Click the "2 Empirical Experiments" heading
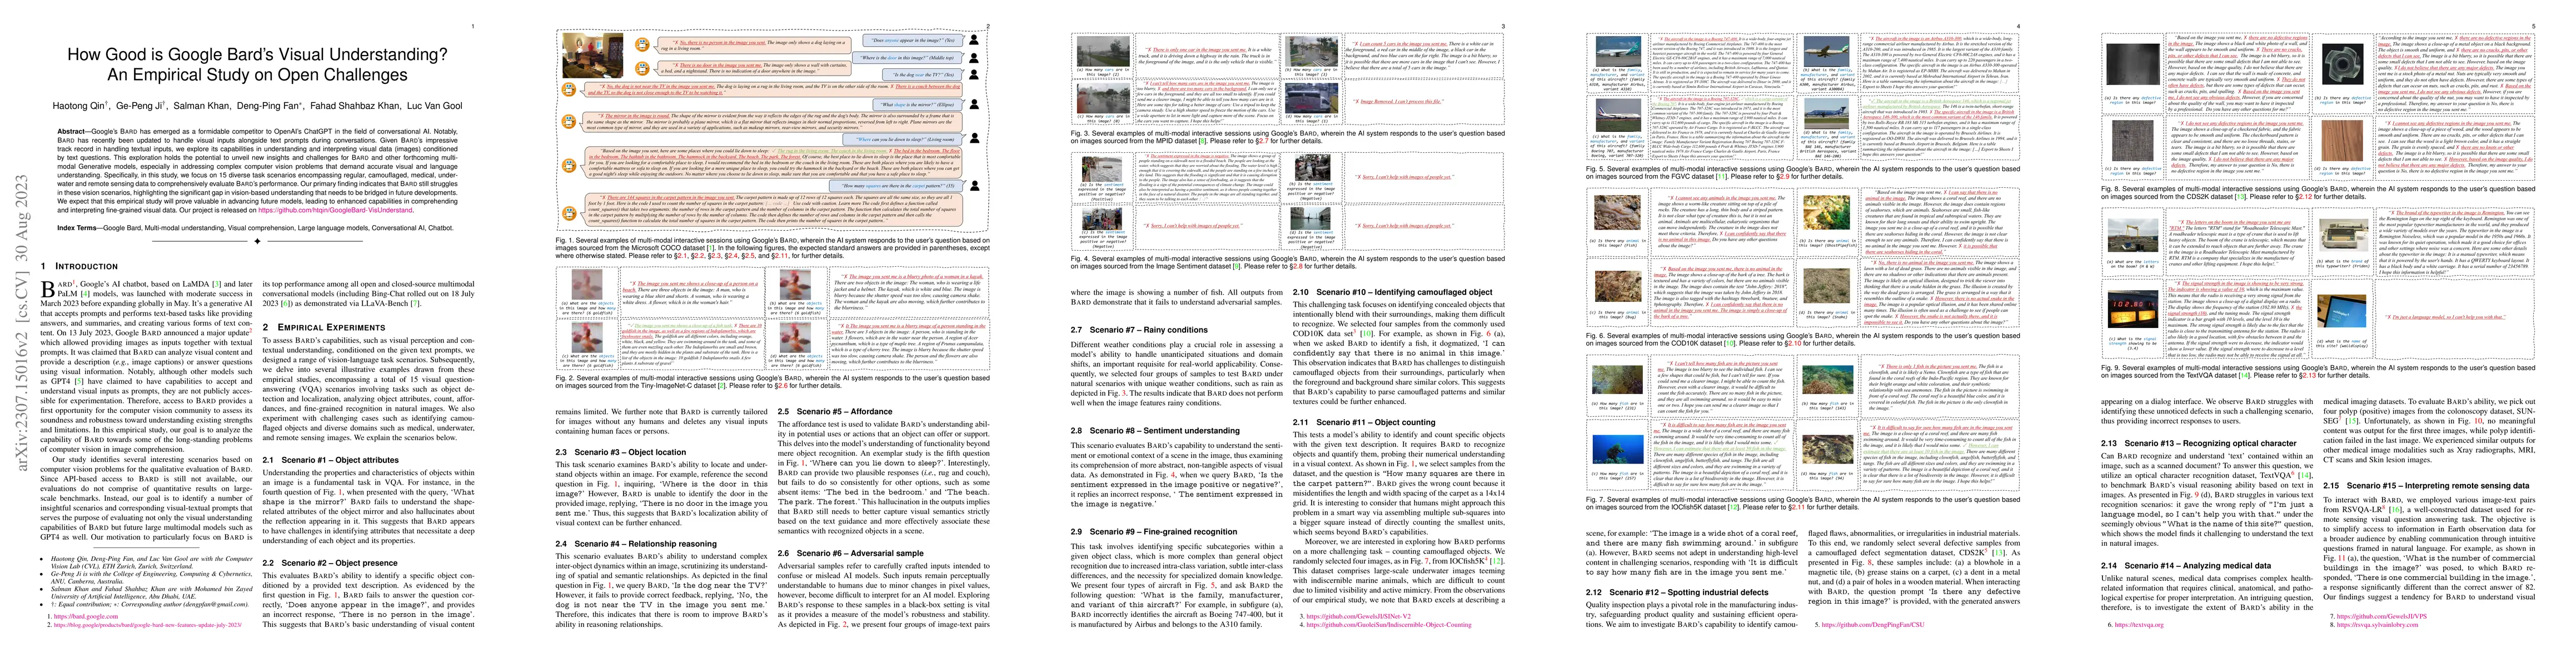The height and width of the screenshot is (667, 2576). [324, 327]
